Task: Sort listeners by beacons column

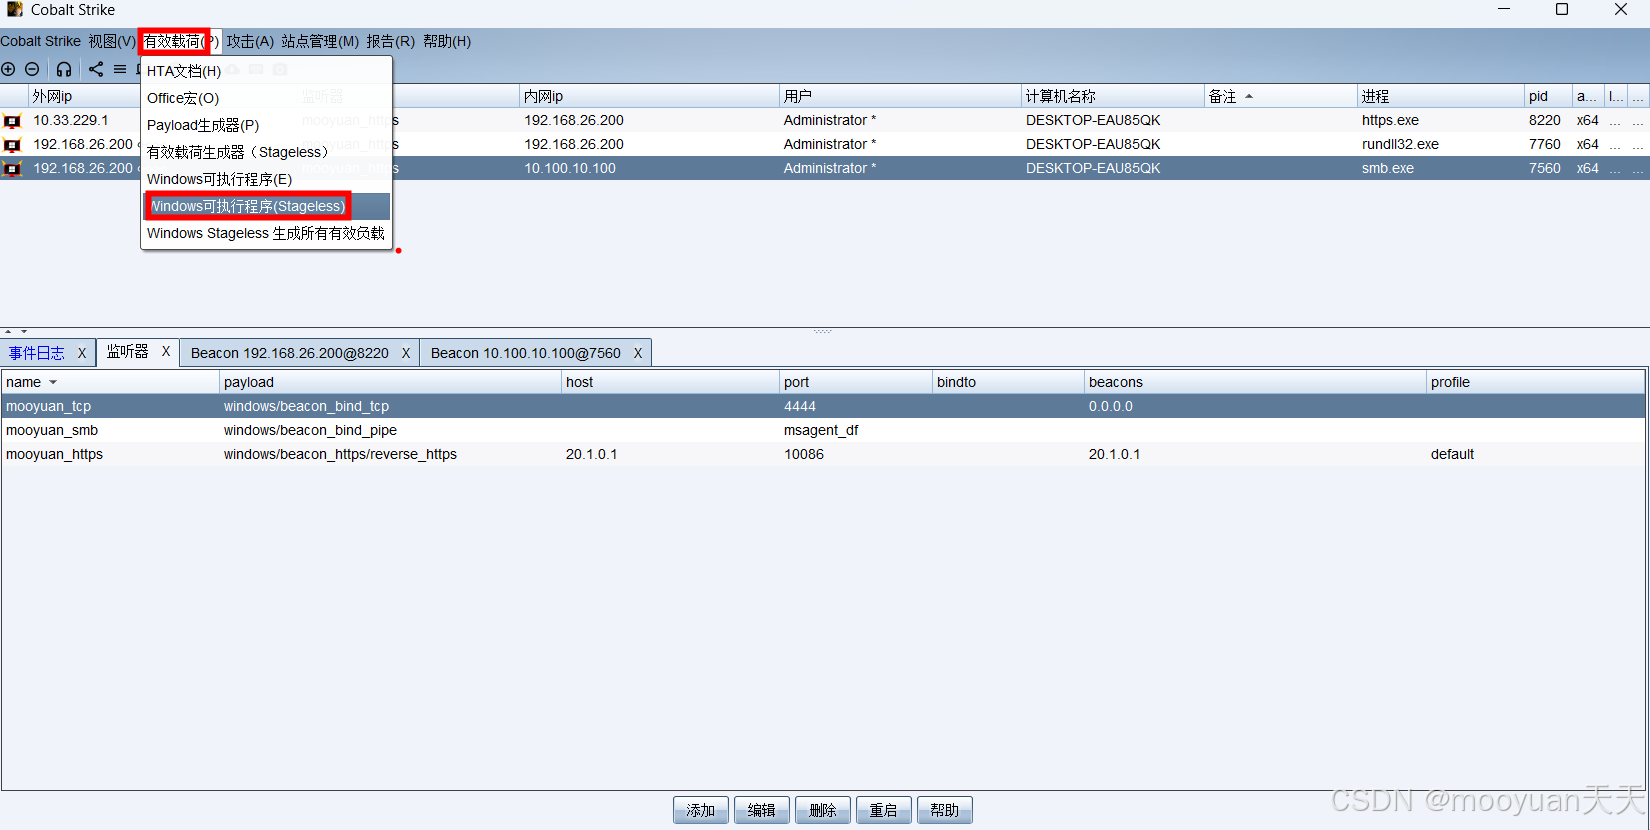Action: click(x=1255, y=382)
